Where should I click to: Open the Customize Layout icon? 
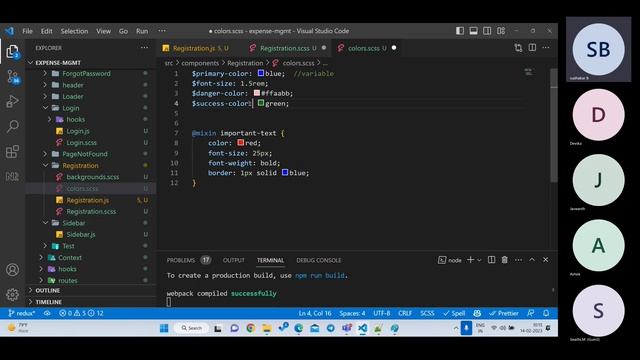501,31
